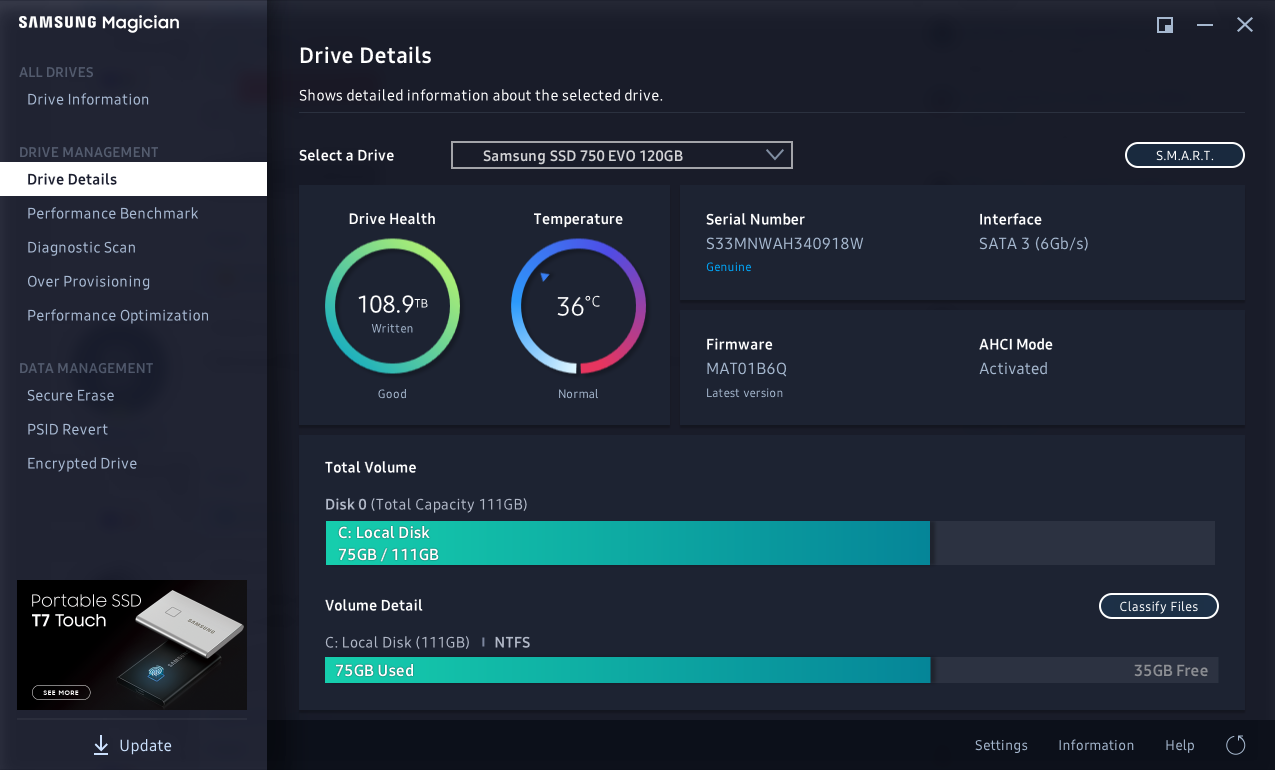This screenshot has width=1275, height=770.
Task: Click the C: Local Disk 75GB / 111GB bar
Action: click(x=627, y=543)
